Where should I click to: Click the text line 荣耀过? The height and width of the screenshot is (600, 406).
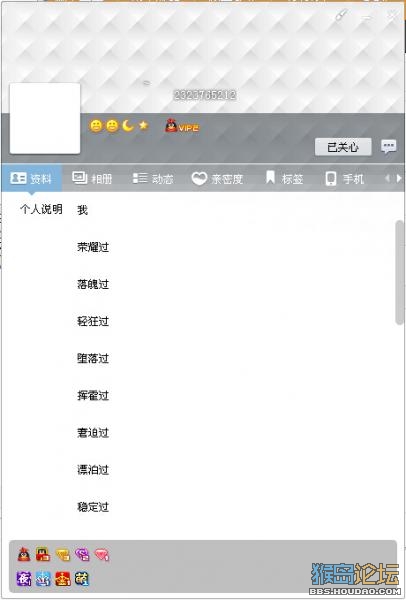[93, 247]
